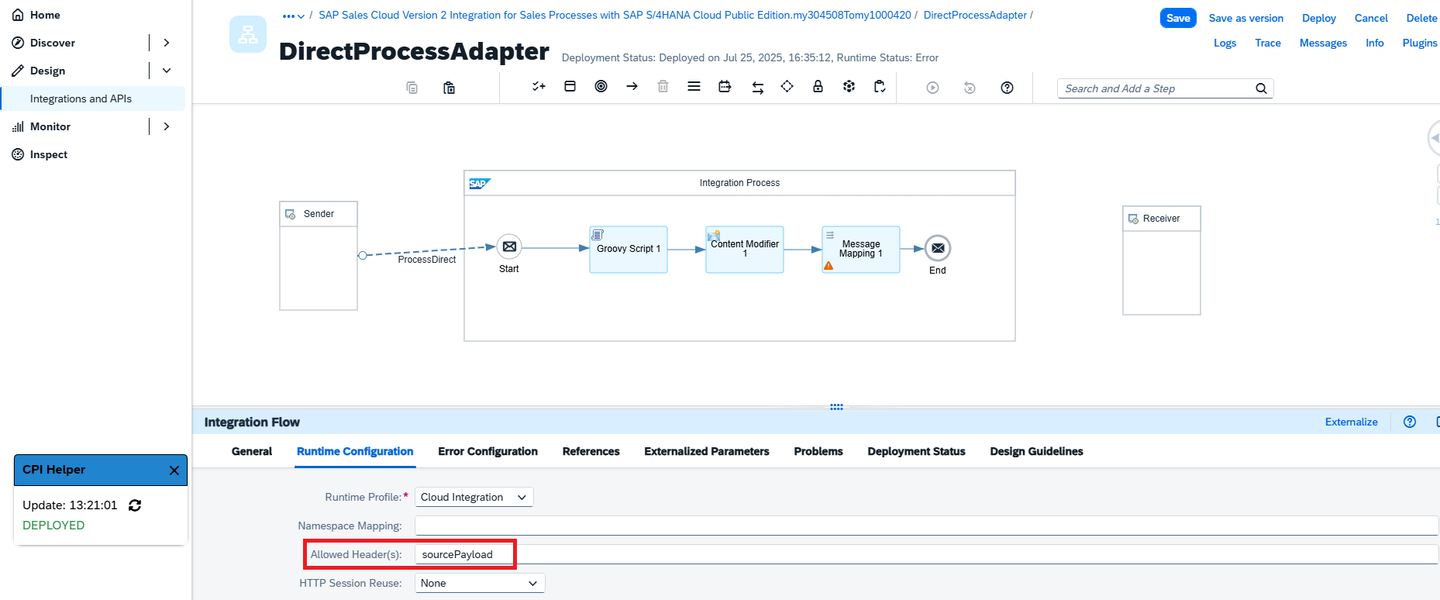Open the Trace link
The image size is (1440, 600).
1268,43
